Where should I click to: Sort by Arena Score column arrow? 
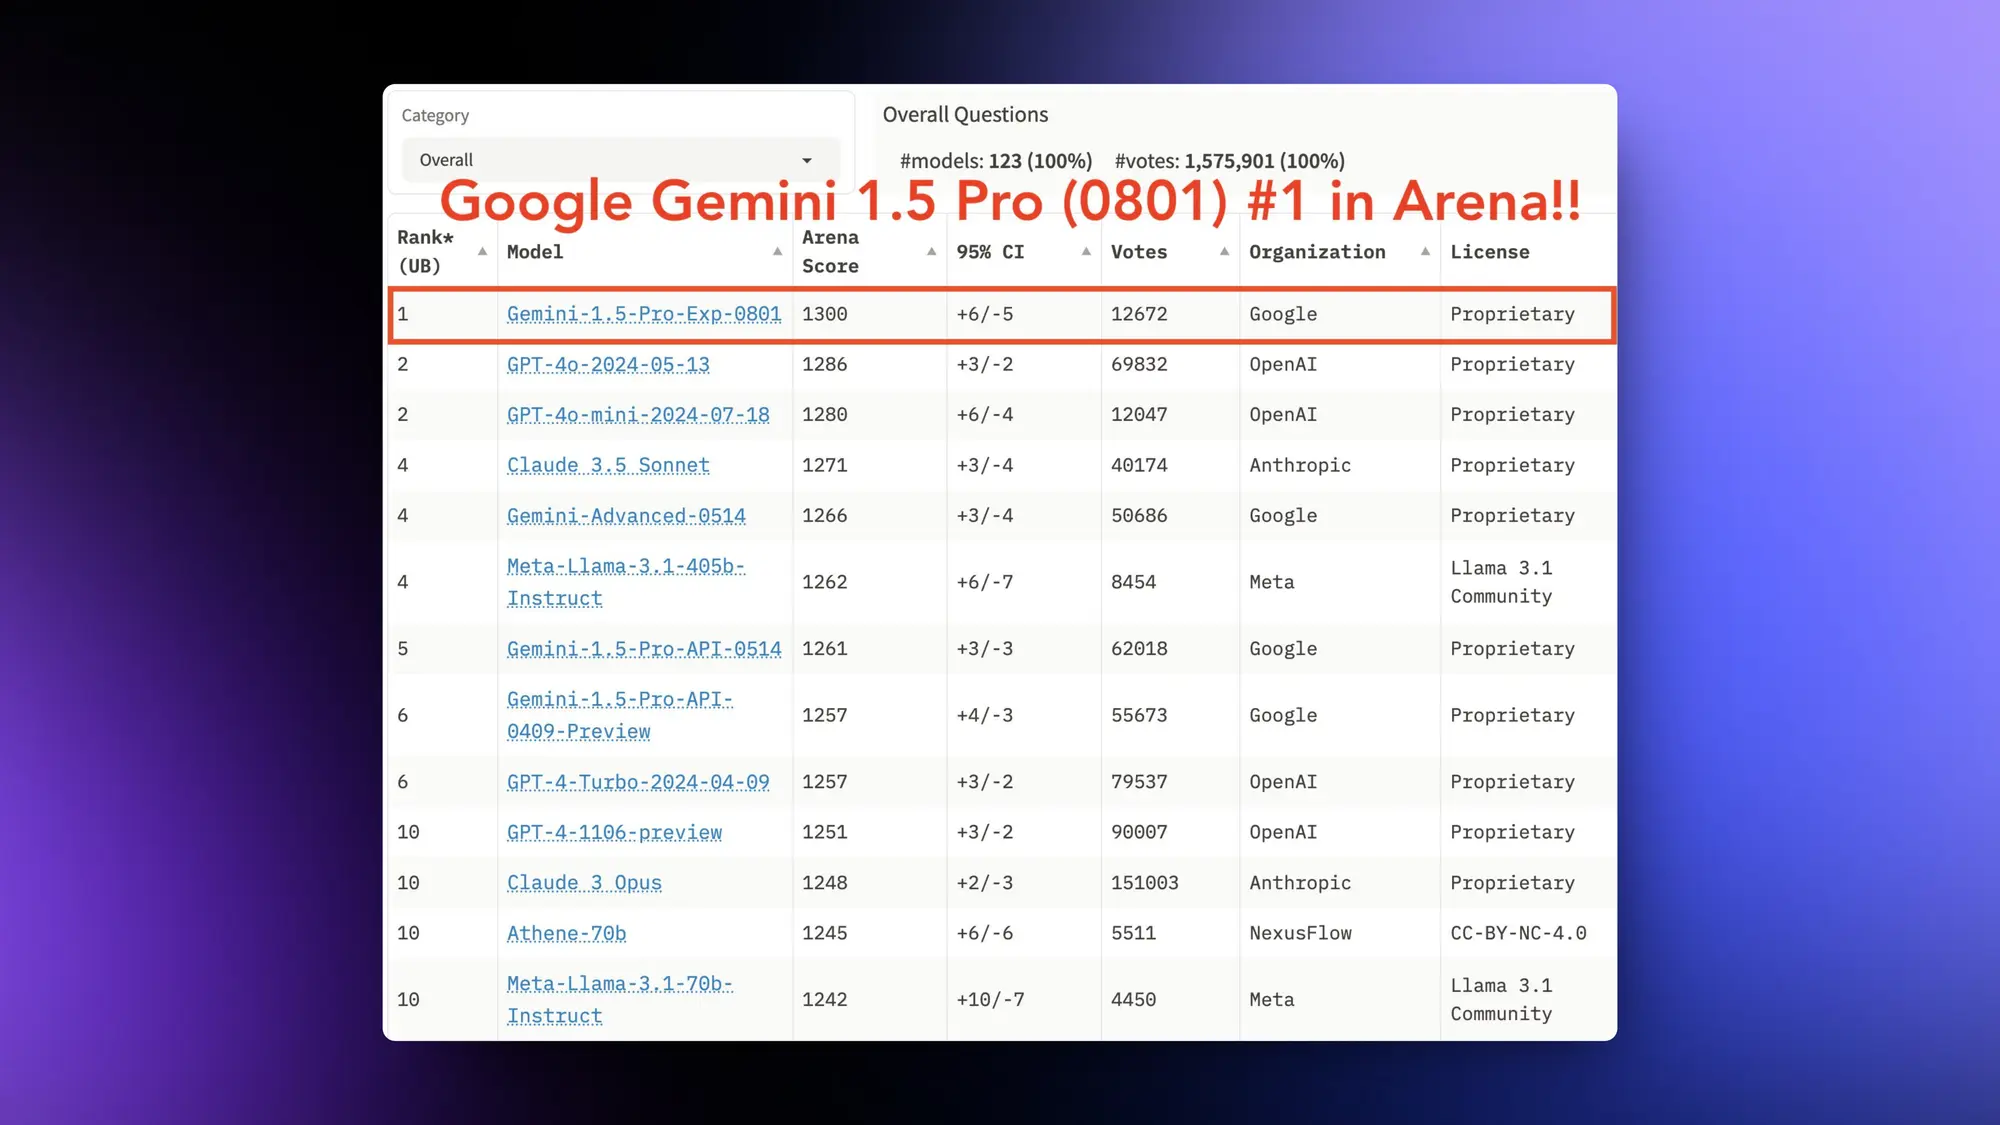pyautogui.click(x=931, y=252)
